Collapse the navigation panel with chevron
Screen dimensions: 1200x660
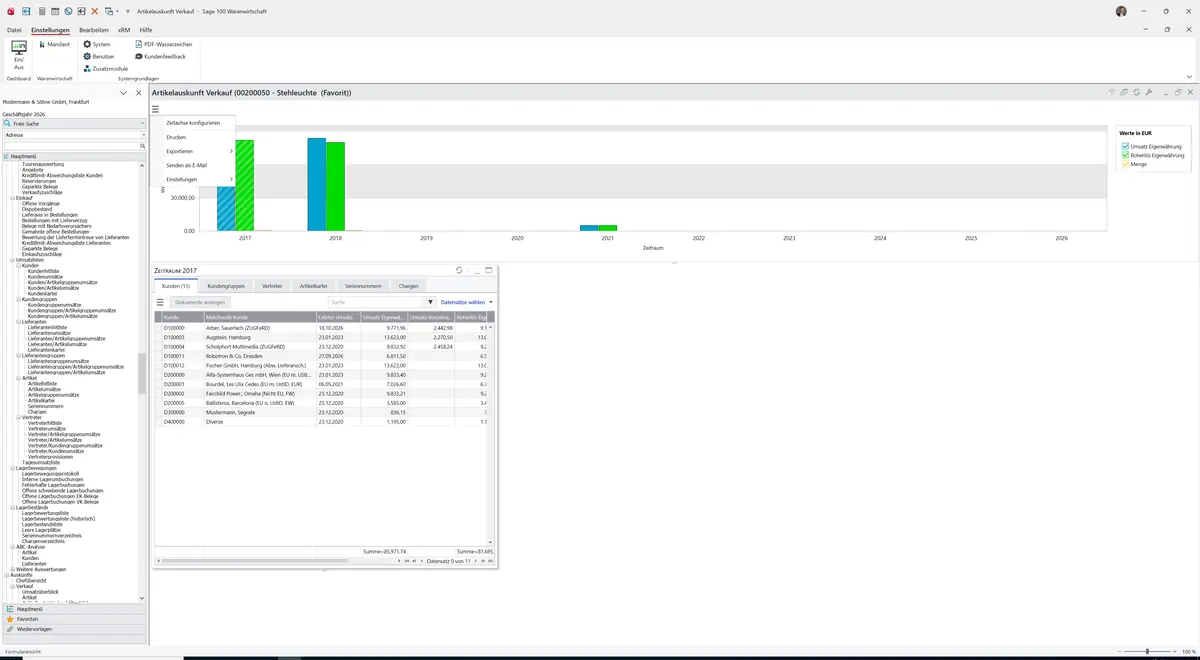[x=124, y=92]
